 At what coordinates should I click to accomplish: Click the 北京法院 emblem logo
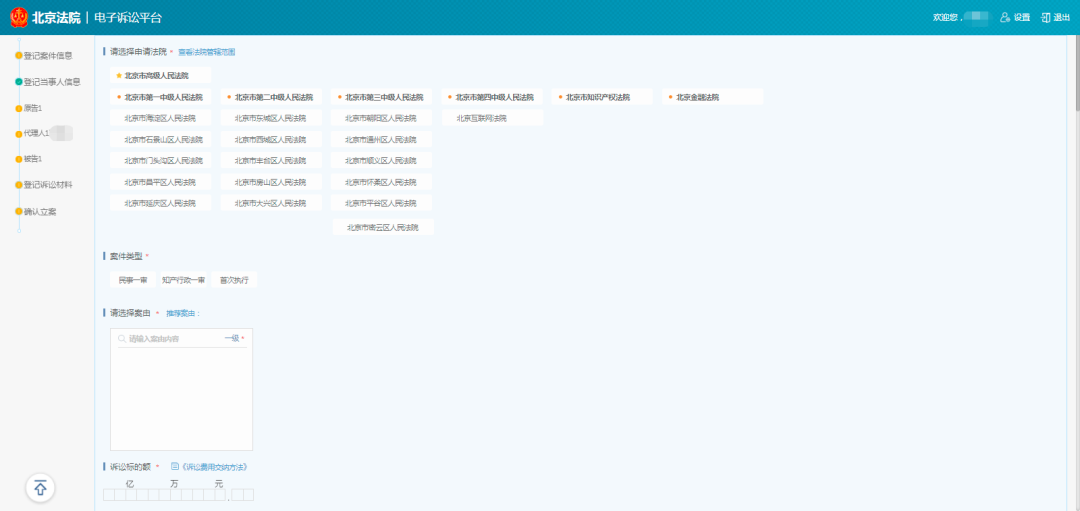coord(19,18)
